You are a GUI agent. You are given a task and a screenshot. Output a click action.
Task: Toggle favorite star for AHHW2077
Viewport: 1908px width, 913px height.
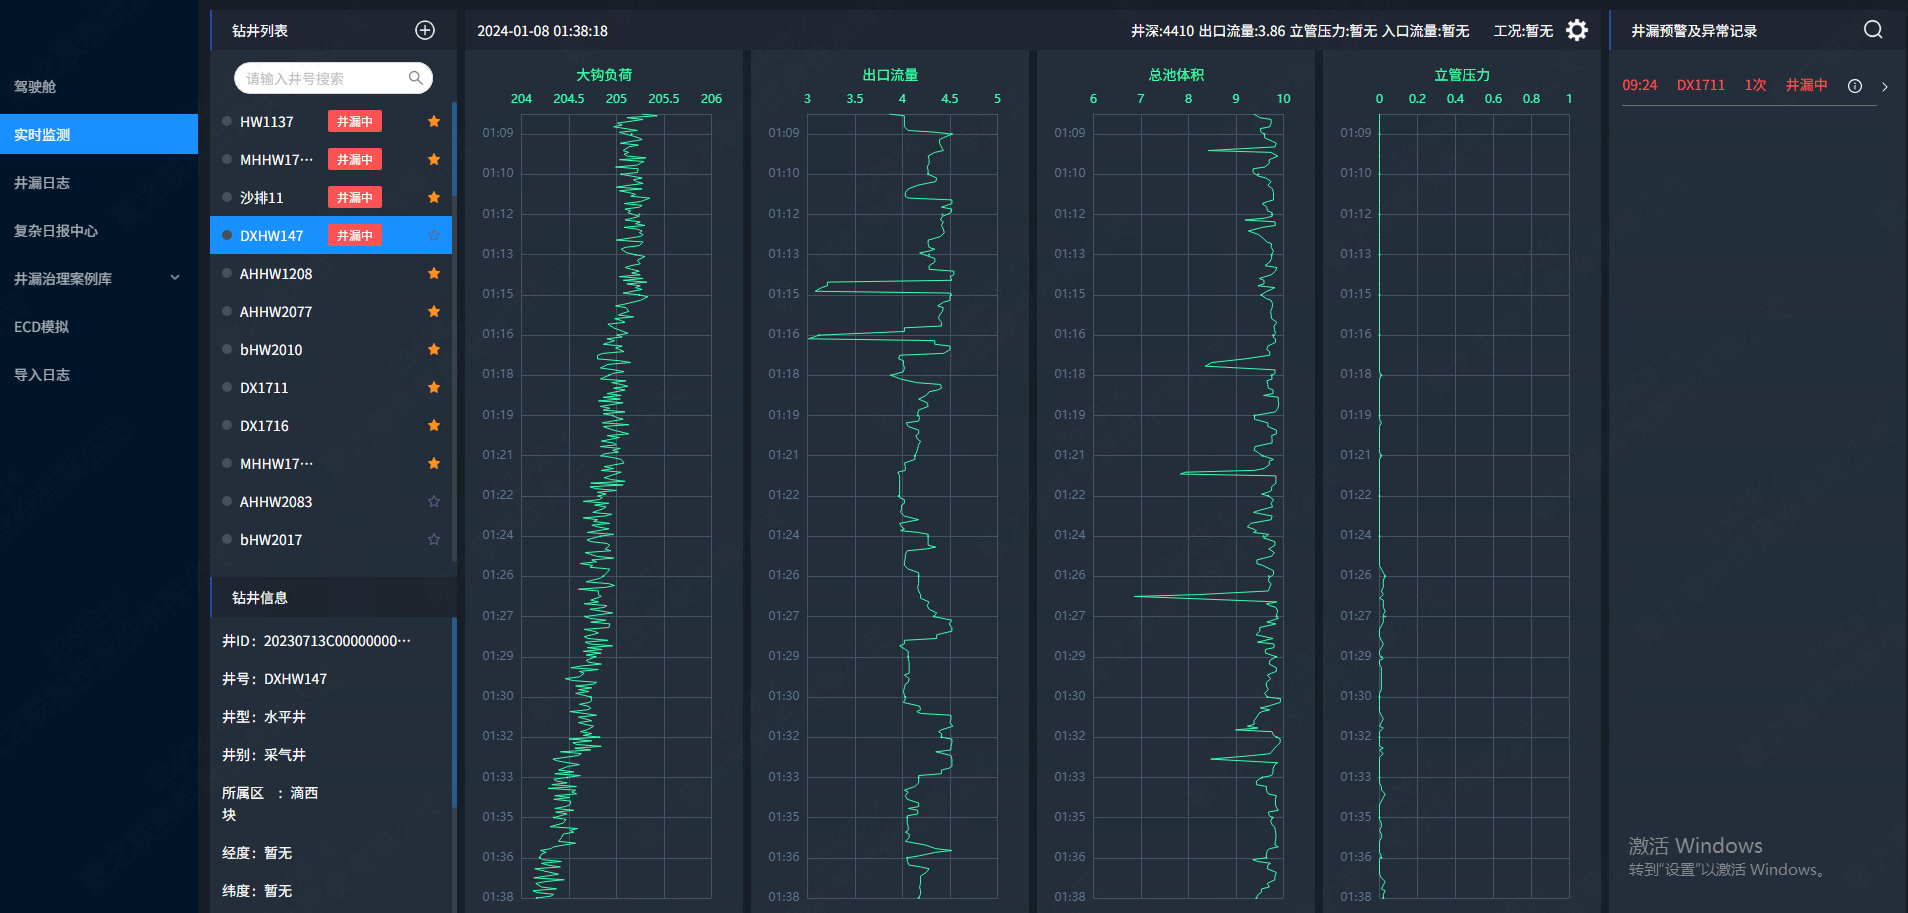click(x=434, y=311)
